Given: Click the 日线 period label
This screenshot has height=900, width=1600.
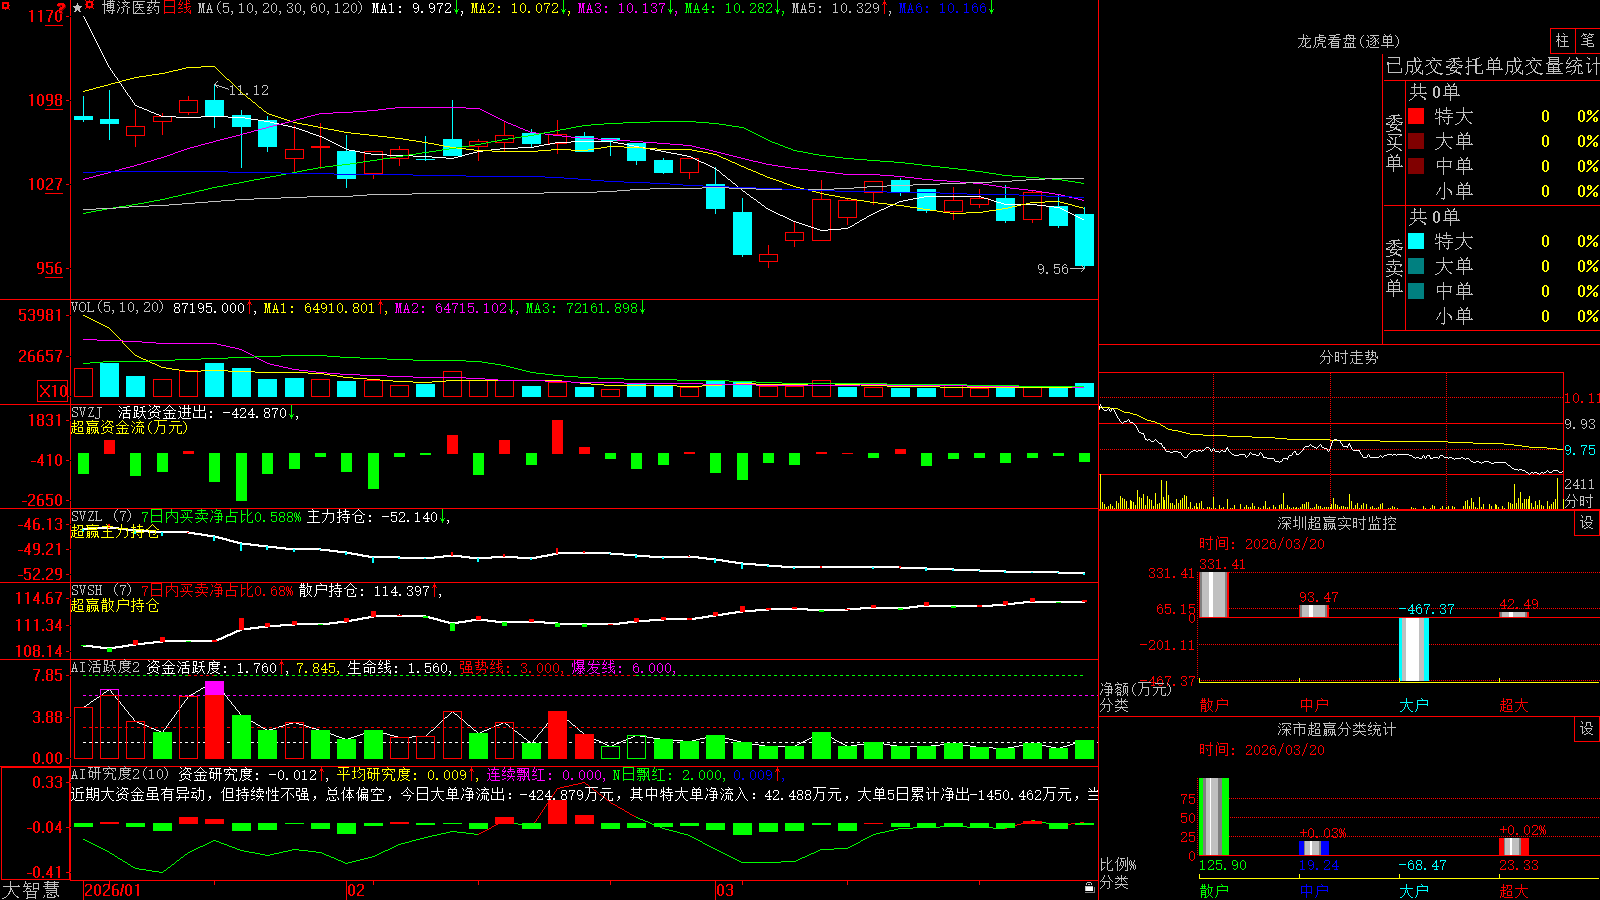Looking at the screenshot, I should coord(177,8).
